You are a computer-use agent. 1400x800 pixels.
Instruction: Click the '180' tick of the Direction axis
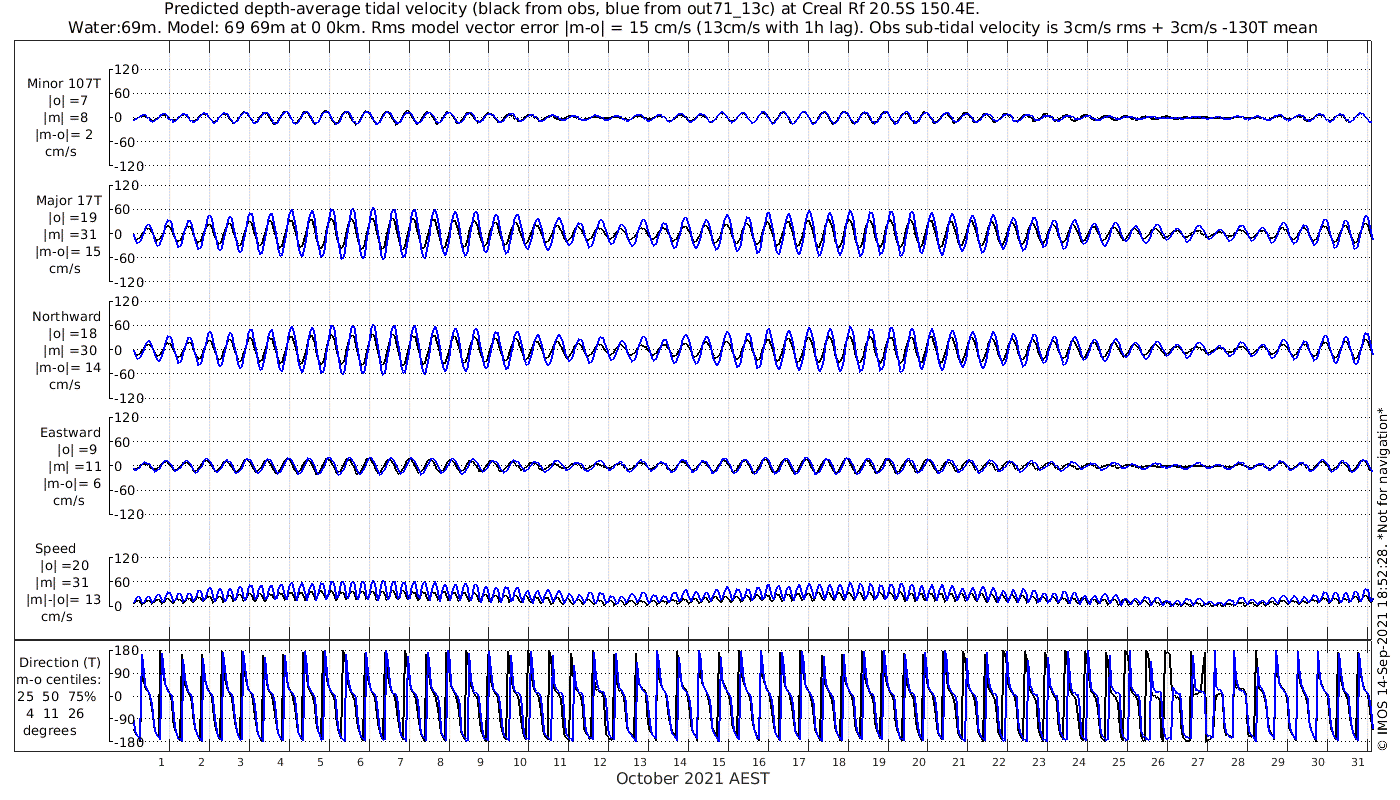point(125,651)
